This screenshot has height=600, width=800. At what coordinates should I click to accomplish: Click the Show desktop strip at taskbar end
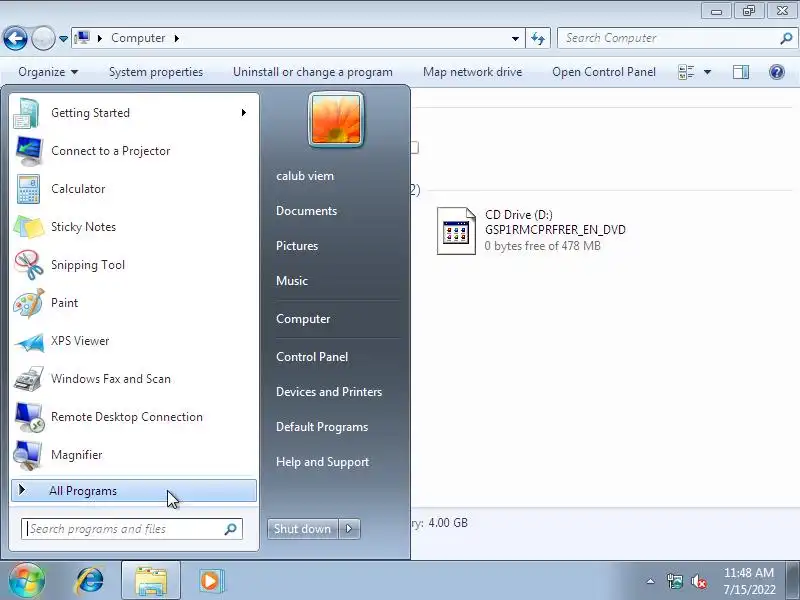pyautogui.click(x=792, y=581)
